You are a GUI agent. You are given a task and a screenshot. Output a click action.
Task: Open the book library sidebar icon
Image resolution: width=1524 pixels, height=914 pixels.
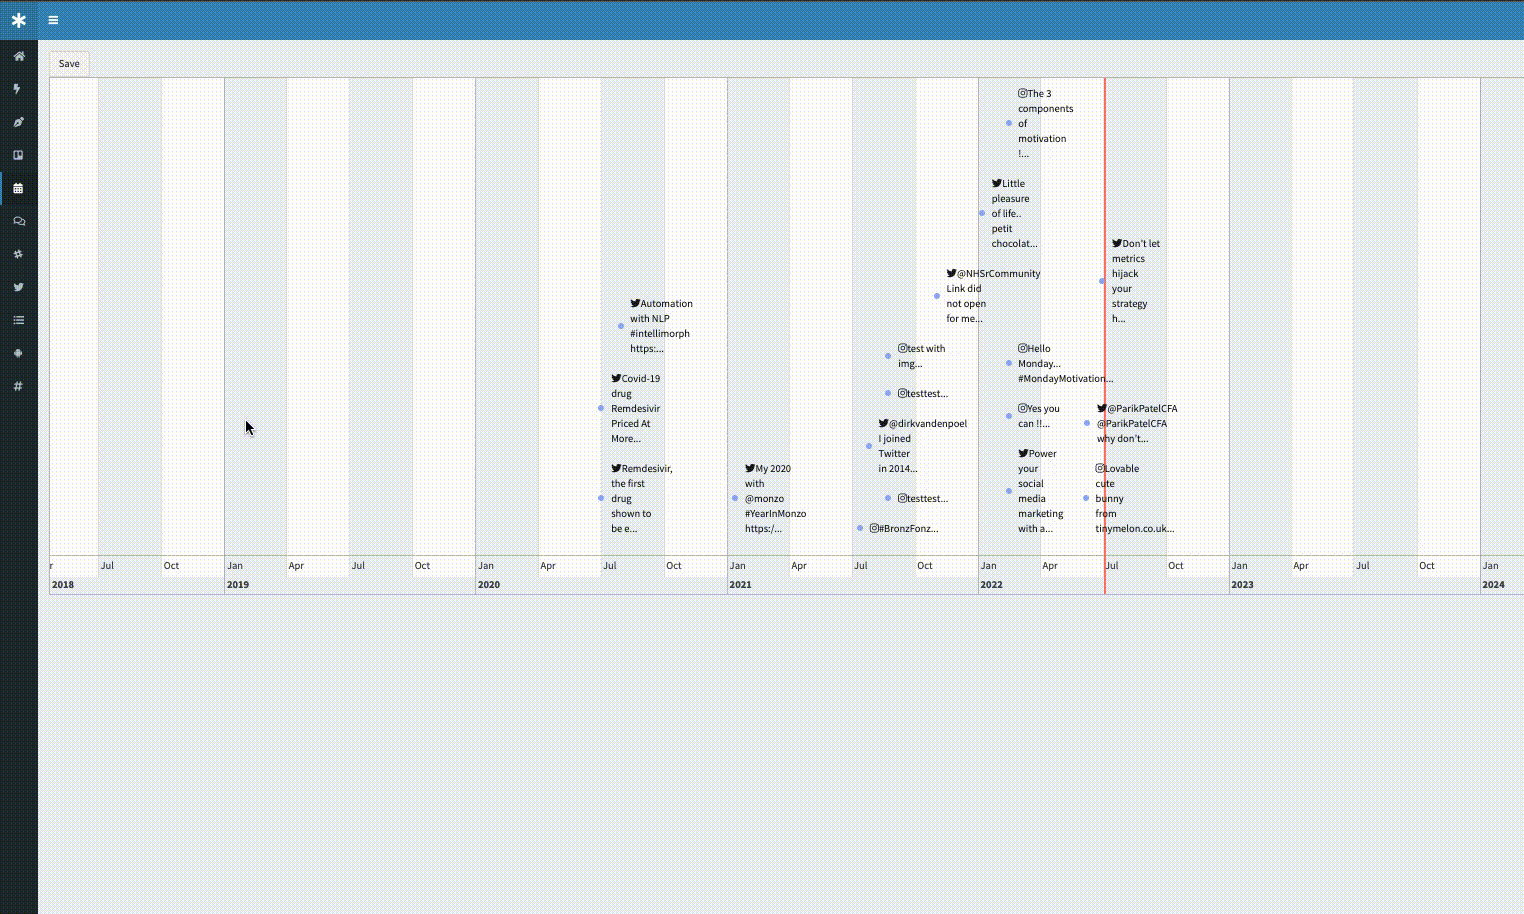click(x=18, y=155)
